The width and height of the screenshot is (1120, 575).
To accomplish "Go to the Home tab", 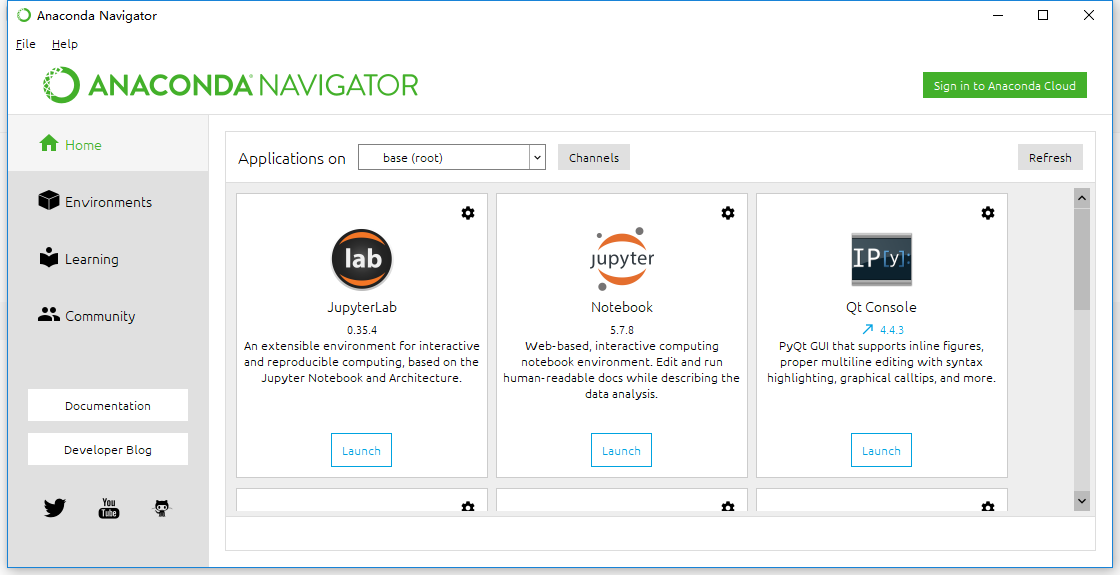I will click(x=109, y=144).
